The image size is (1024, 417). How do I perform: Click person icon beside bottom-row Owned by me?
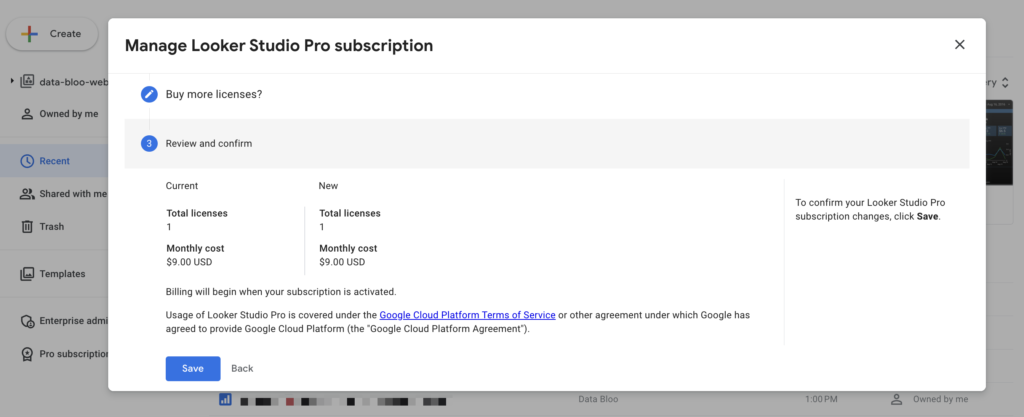click(x=897, y=399)
